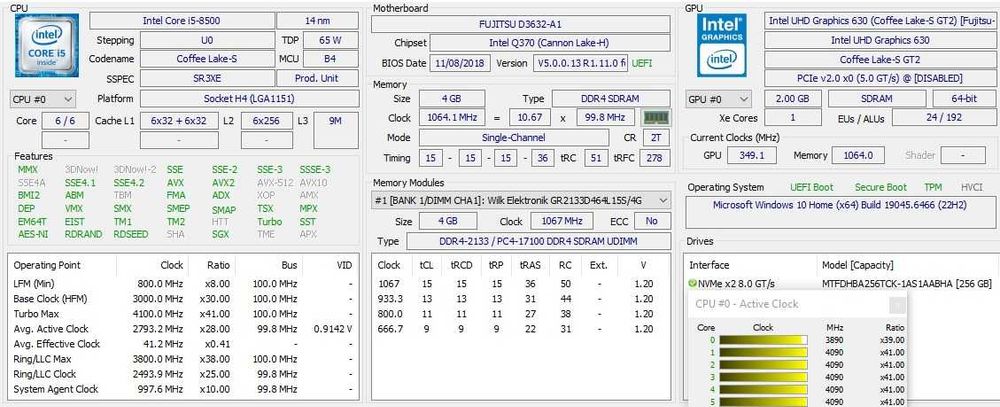1000x407 pixels.
Task: Click the Operating Point column header
Action: click(47, 265)
